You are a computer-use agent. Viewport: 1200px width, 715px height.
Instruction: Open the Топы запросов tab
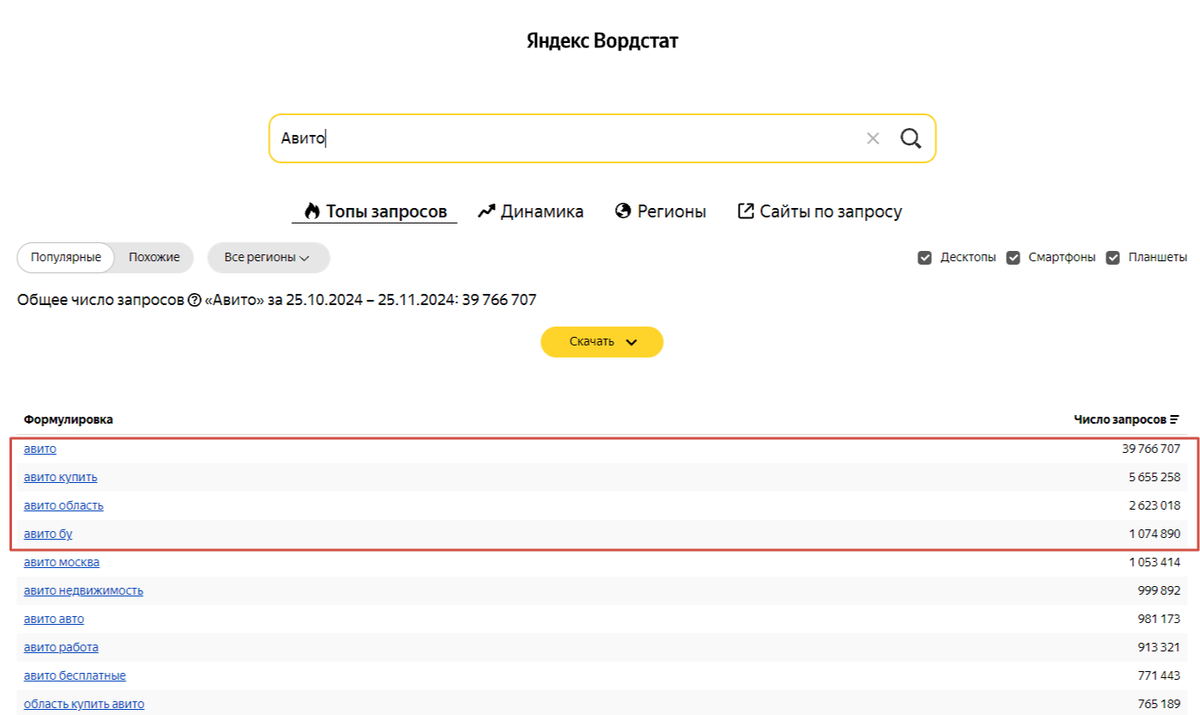tap(376, 212)
